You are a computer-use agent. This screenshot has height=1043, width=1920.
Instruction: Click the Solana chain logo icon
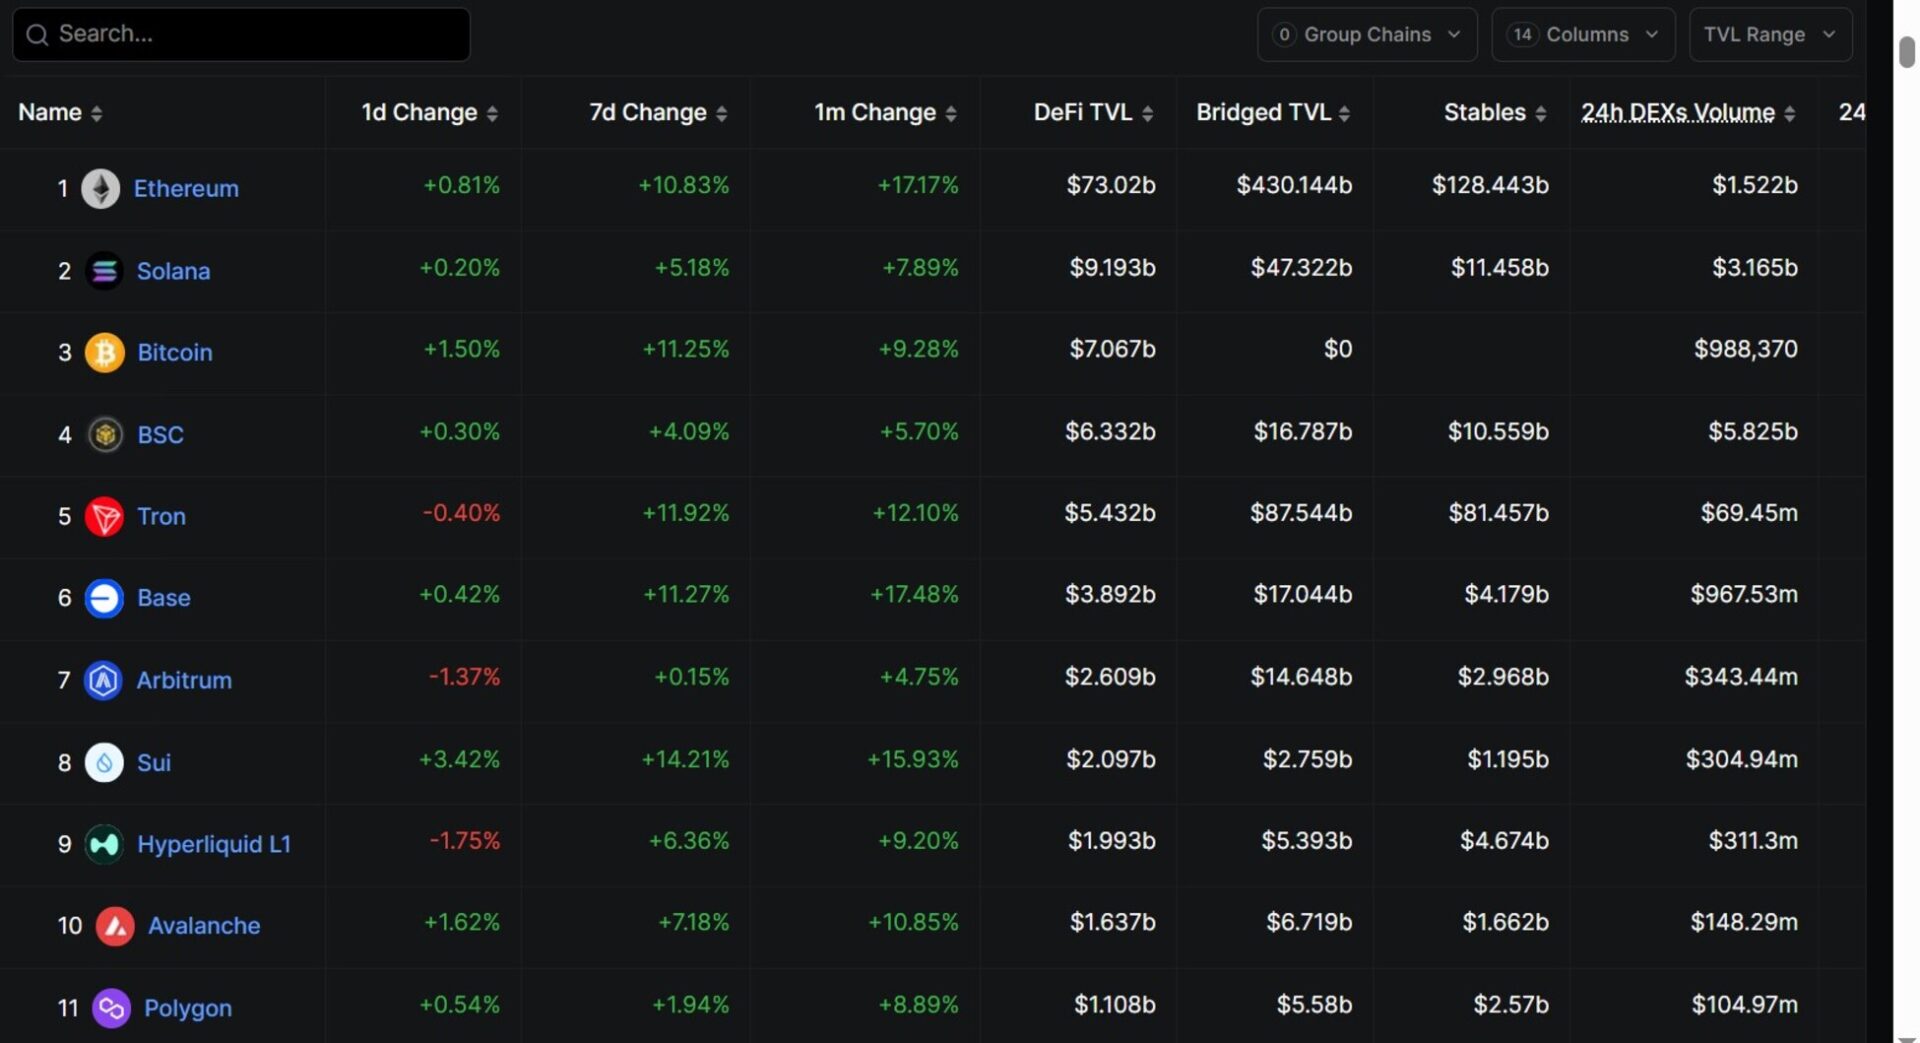[104, 270]
